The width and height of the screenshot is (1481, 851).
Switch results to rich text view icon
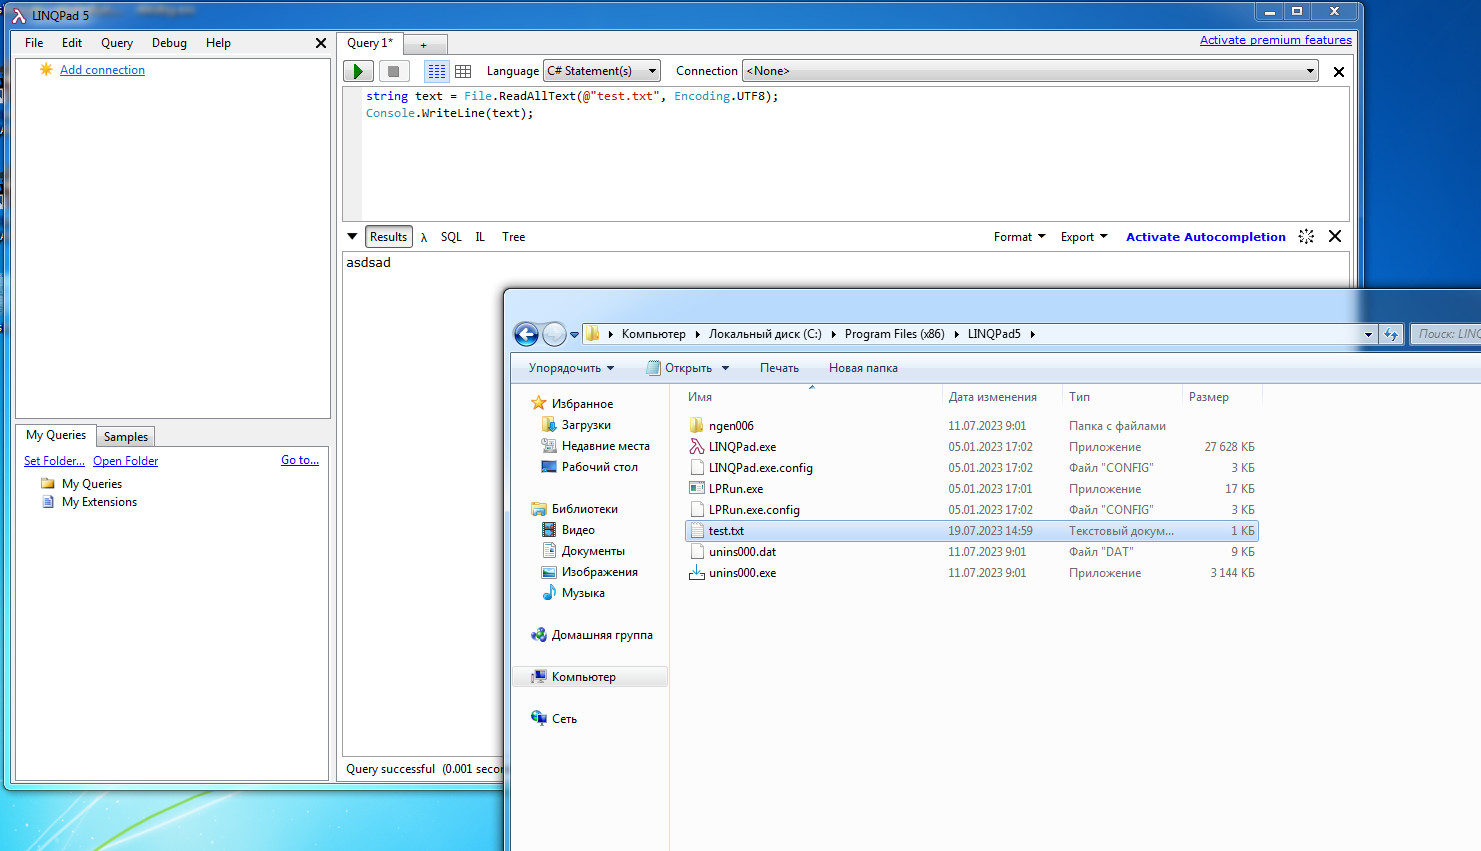(x=436, y=71)
